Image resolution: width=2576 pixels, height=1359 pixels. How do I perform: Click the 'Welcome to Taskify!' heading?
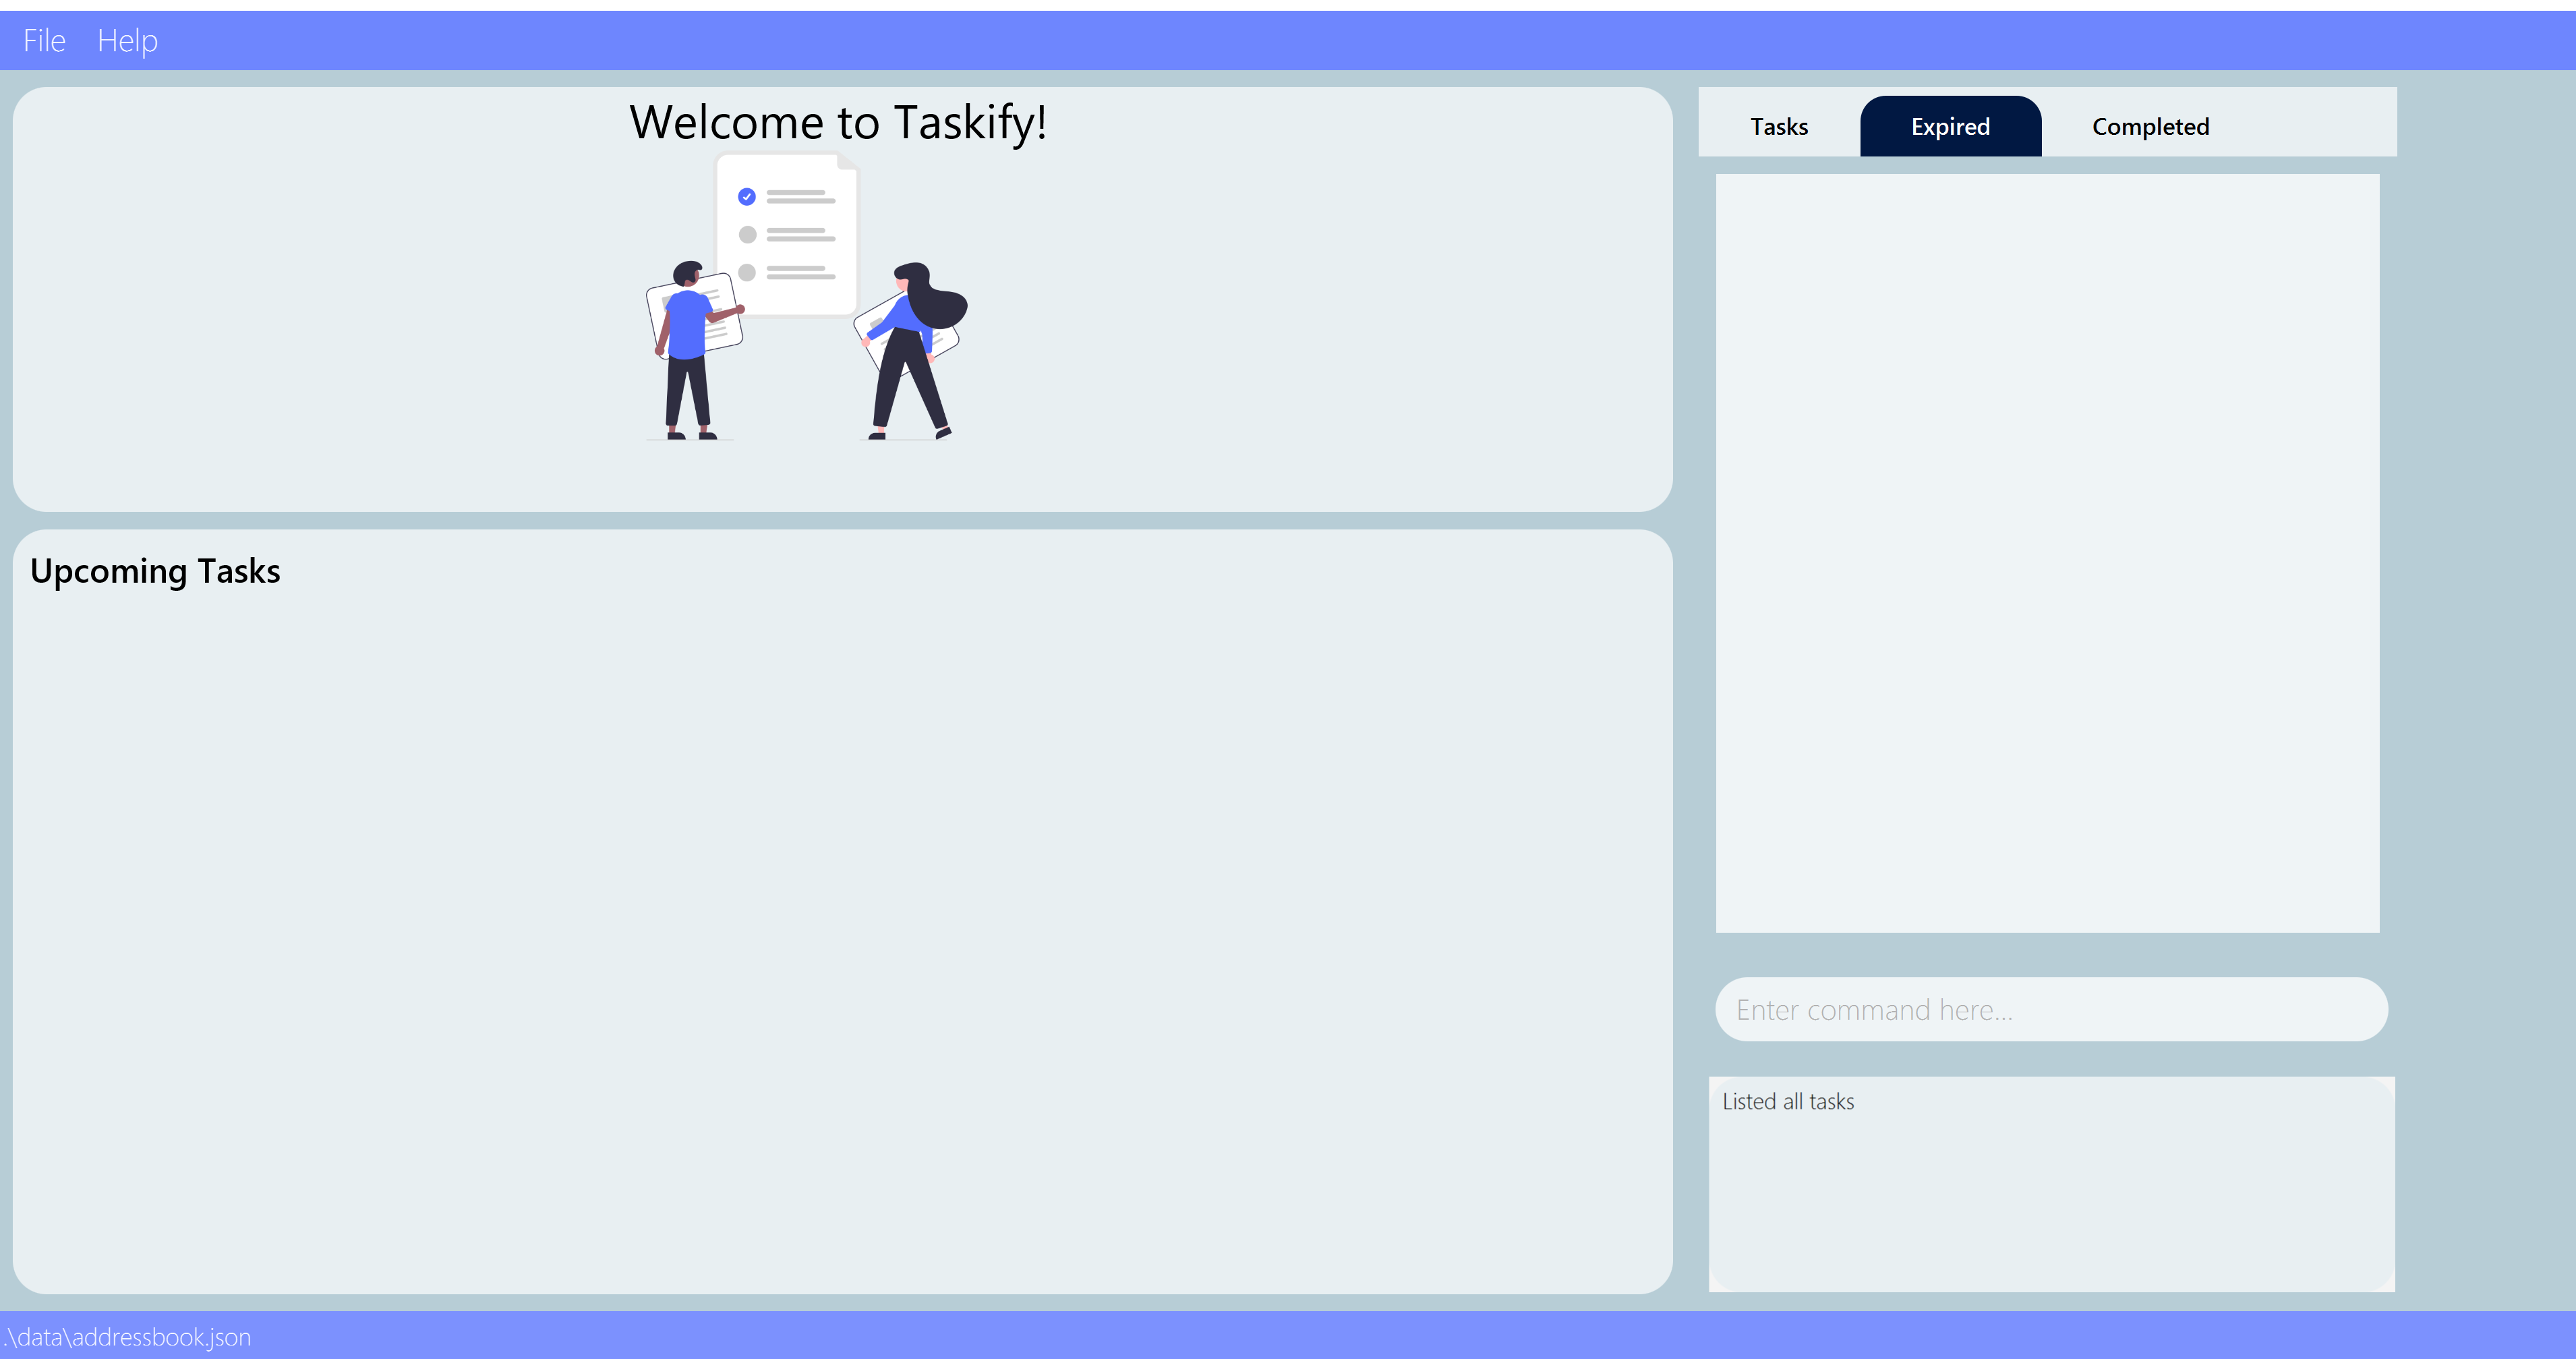coord(838,122)
